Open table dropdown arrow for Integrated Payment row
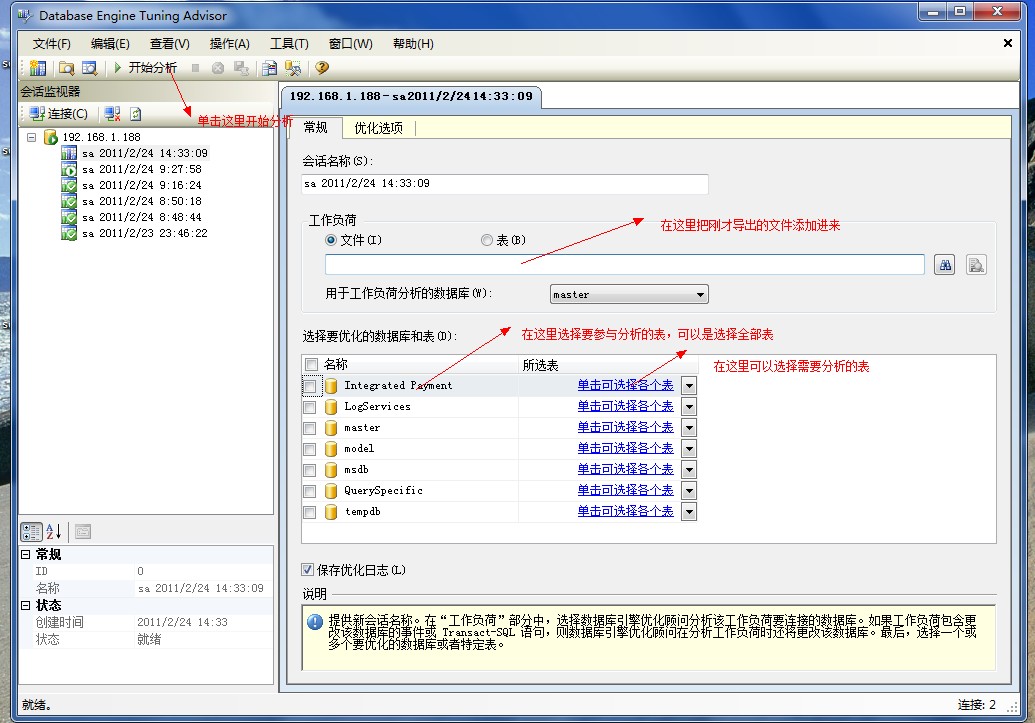This screenshot has width=1035, height=723. pyautogui.click(x=689, y=386)
